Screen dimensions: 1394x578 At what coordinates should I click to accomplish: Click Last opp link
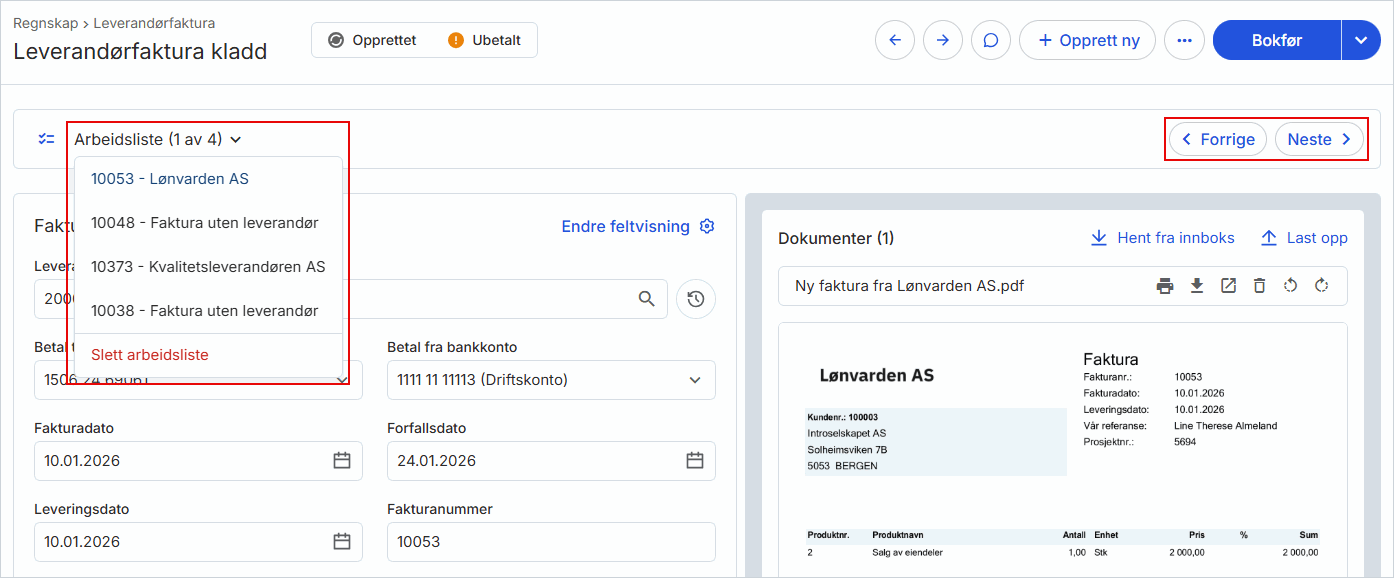coord(1304,238)
